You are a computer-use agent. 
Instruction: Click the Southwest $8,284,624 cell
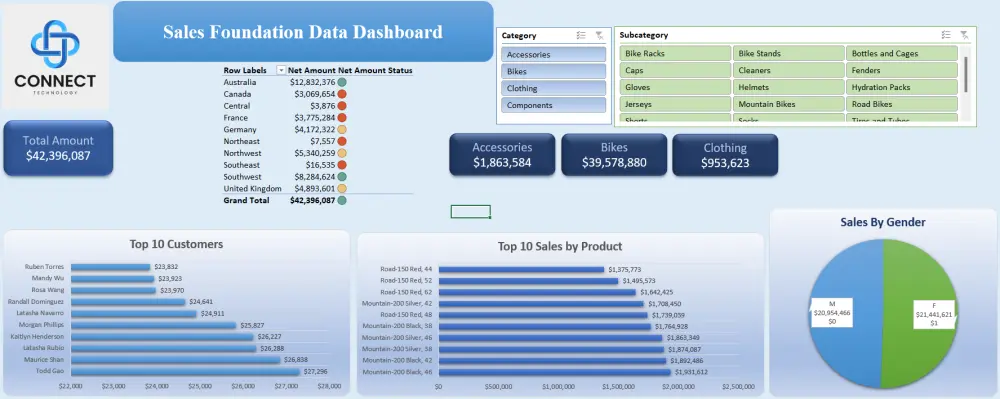coord(312,177)
